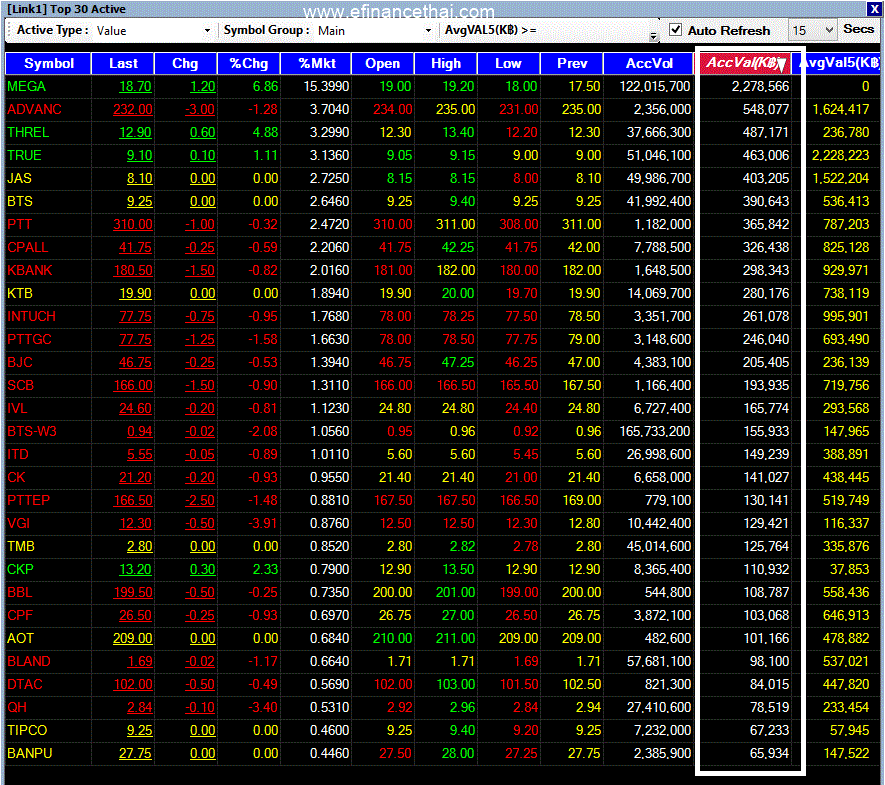Click MEGA last price 18.70
The height and width of the screenshot is (785, 885).
coord(135,86)
